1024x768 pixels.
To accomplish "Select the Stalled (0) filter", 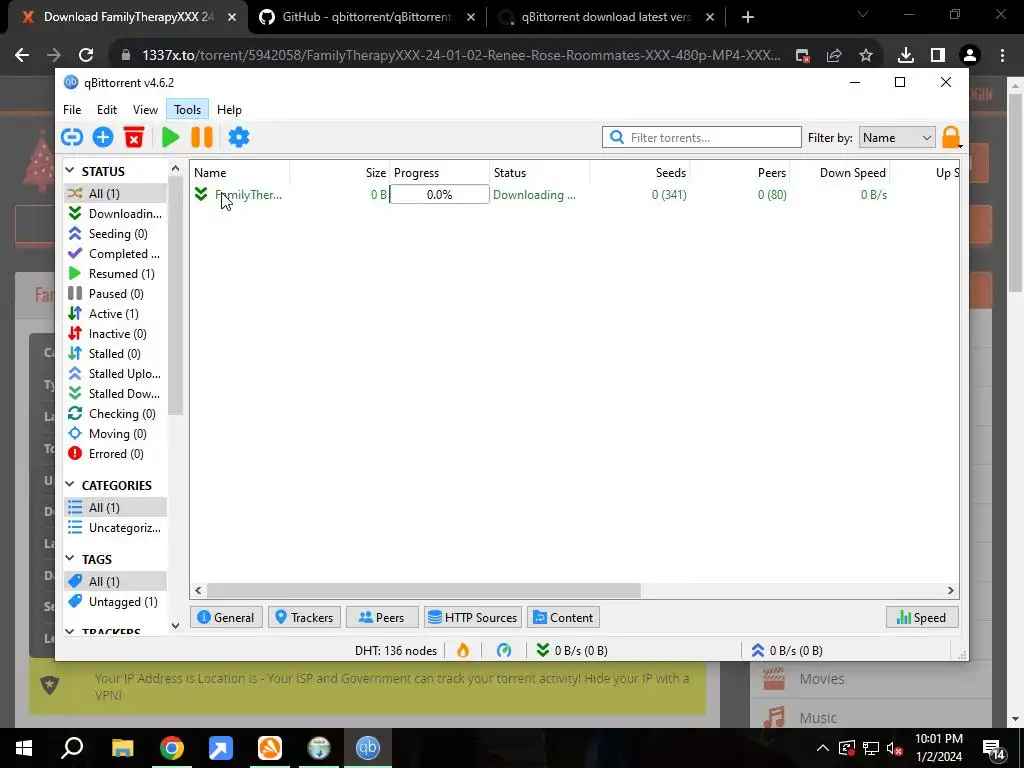I will (116, 354).
